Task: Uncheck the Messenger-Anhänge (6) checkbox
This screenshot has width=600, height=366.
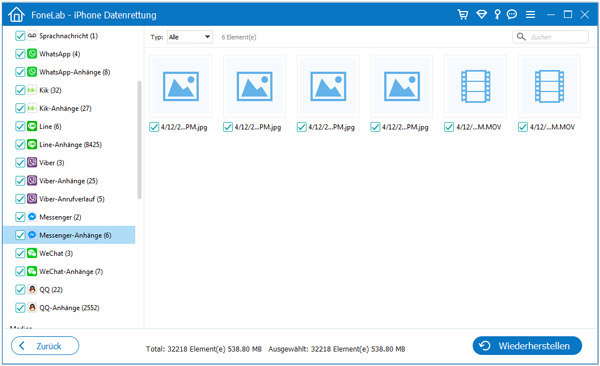Action: point(20,235)
